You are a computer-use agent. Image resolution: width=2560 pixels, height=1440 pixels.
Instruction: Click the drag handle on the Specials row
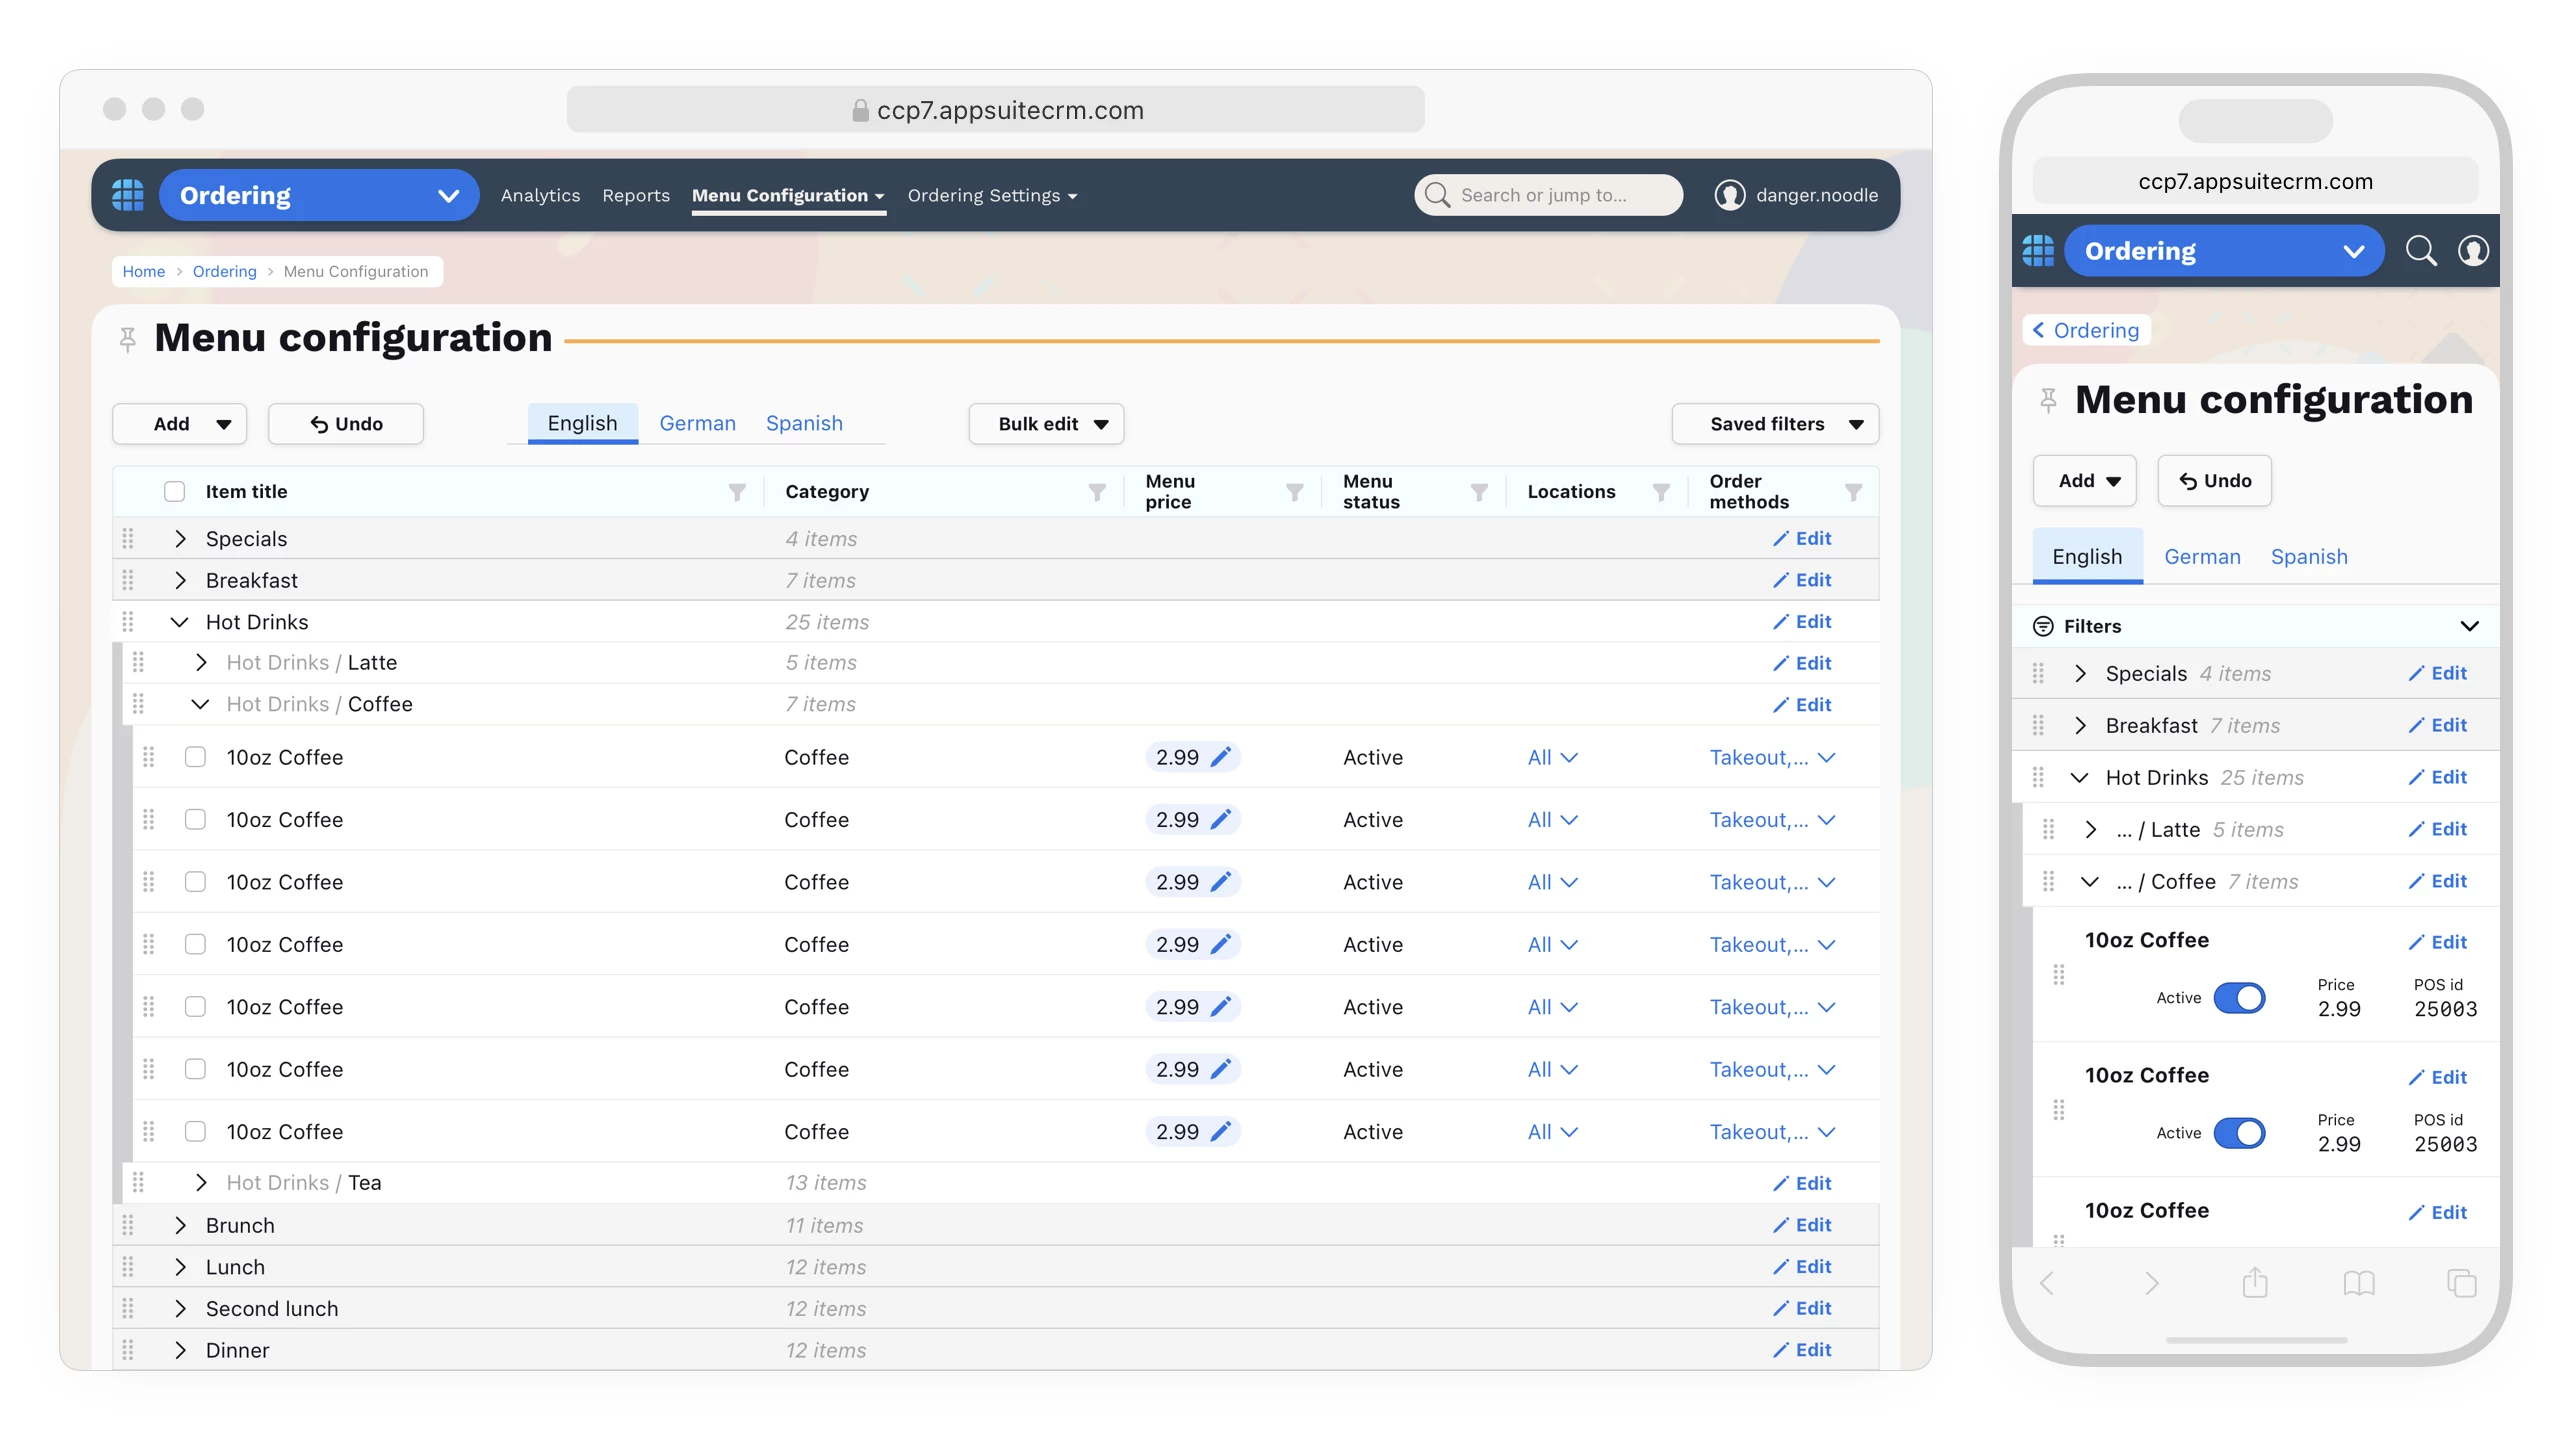(x=128, y=539)
